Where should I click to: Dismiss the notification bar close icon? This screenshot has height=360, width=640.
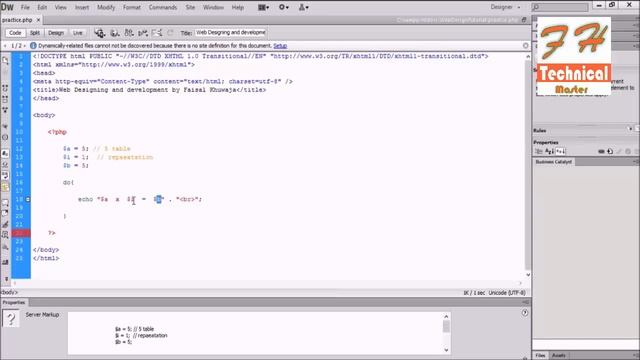point(526,46)
